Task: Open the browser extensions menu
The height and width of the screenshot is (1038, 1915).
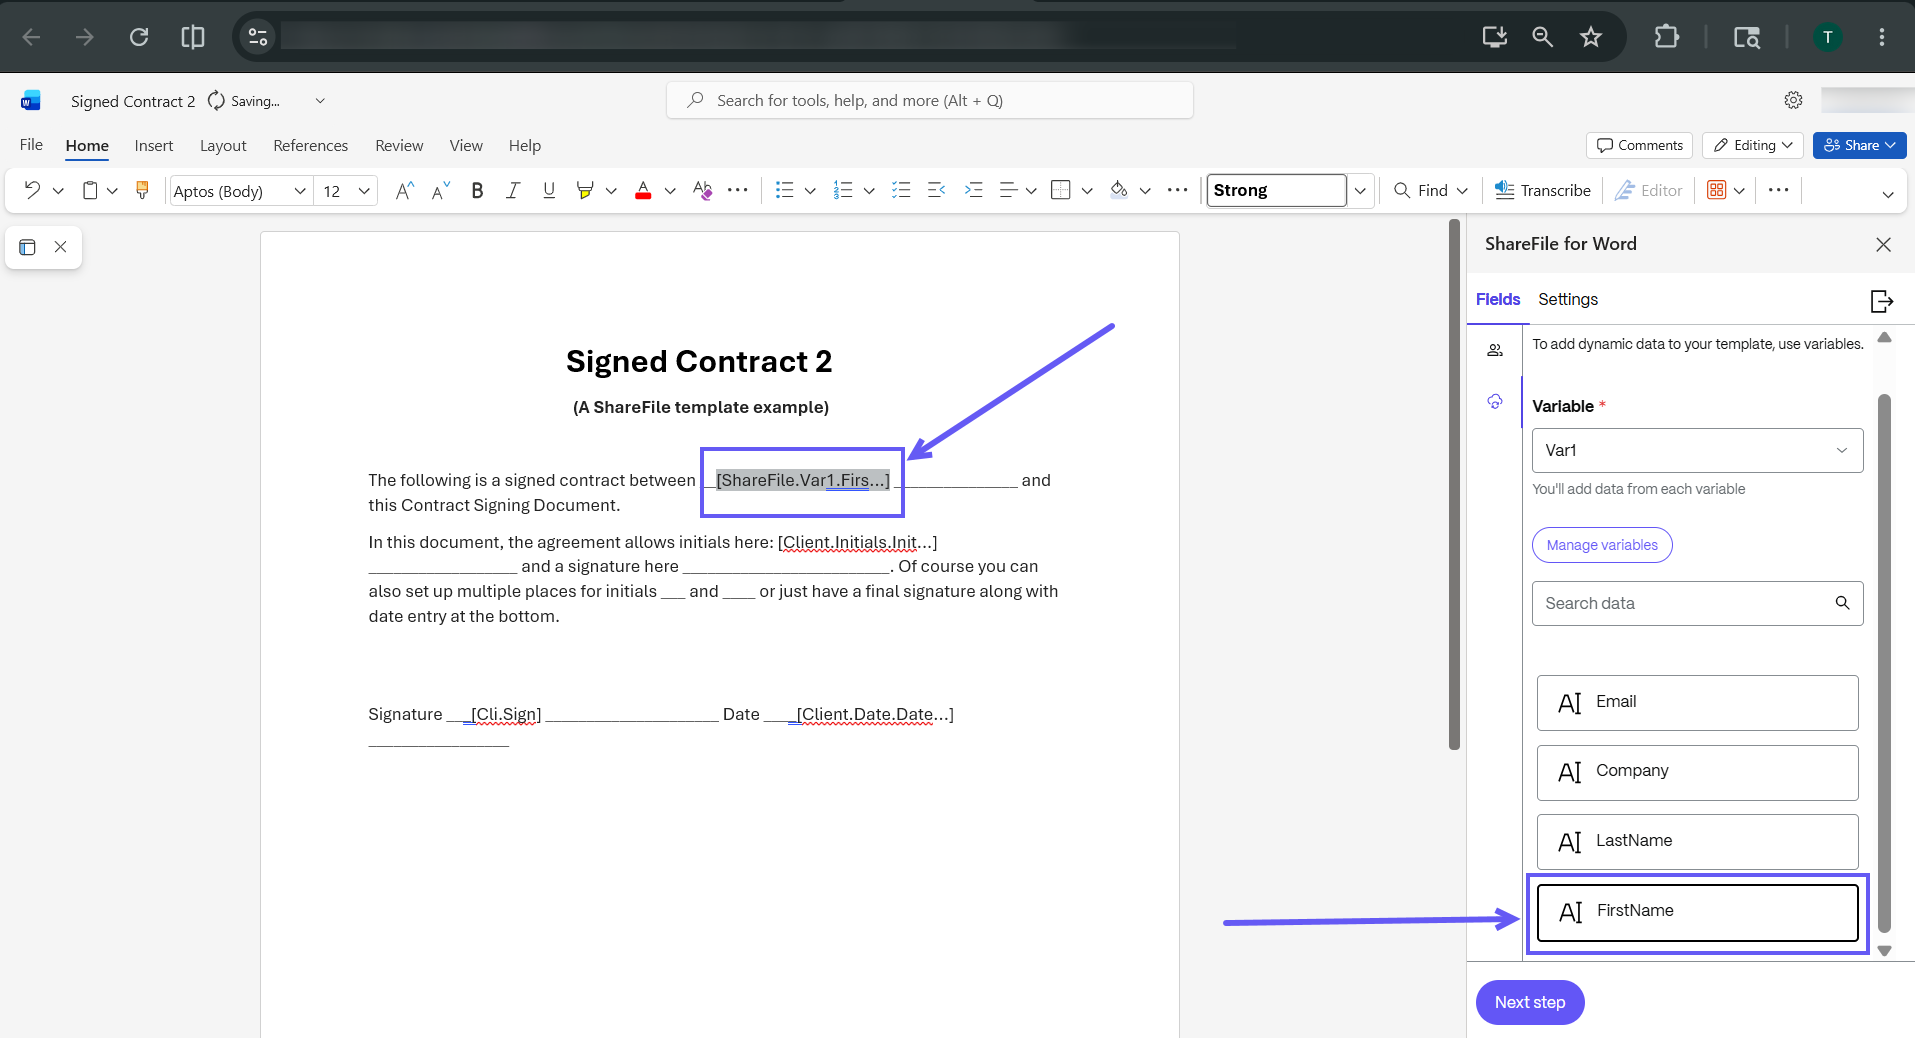Action: [1666, 37]
